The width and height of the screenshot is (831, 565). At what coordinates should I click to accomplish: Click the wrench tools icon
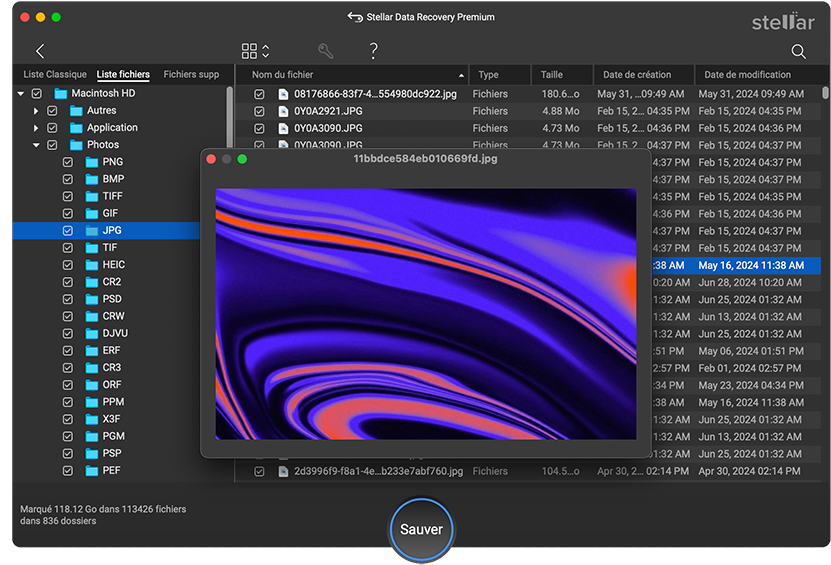click(x=325, y=51)
